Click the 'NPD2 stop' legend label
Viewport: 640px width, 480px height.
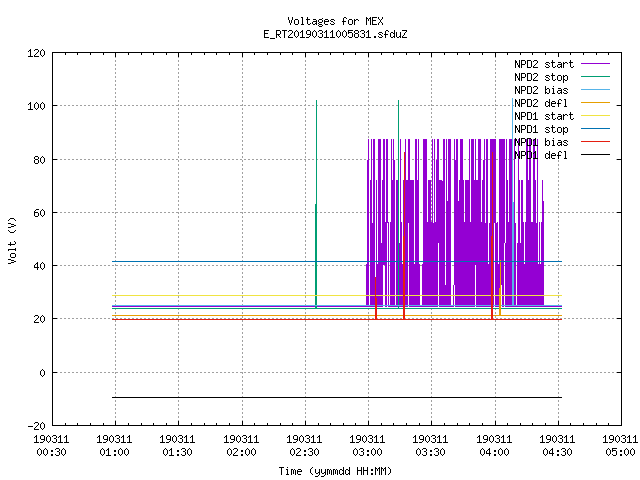[x=541, y=77]
